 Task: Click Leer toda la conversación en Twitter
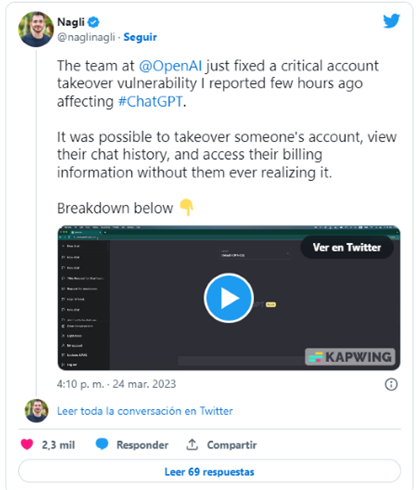coord(145,411)
